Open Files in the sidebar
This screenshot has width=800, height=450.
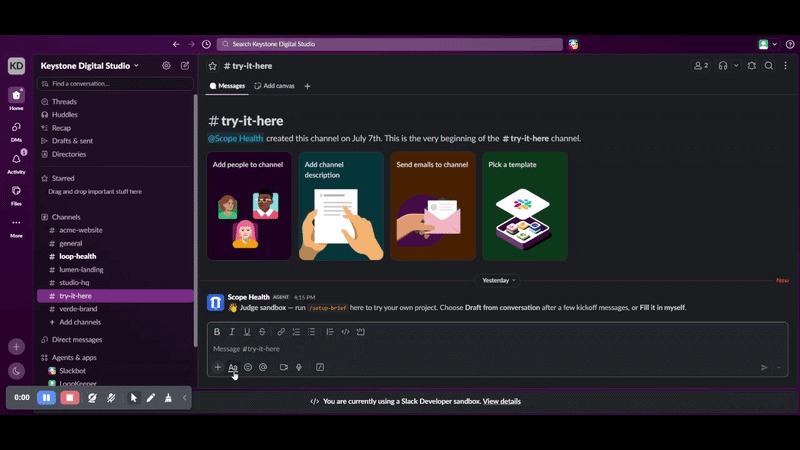coord(16,195)
